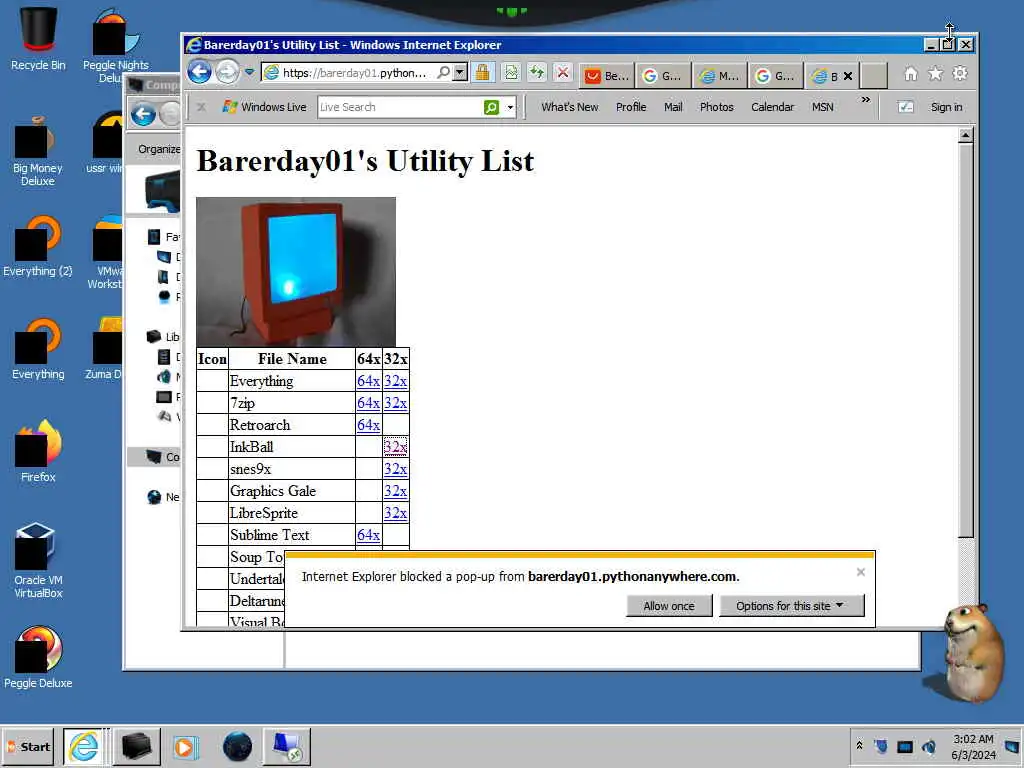Screen dimensions: 1024x768
Task: Expand the Live Search options dropdown
Action: [510, 107]
